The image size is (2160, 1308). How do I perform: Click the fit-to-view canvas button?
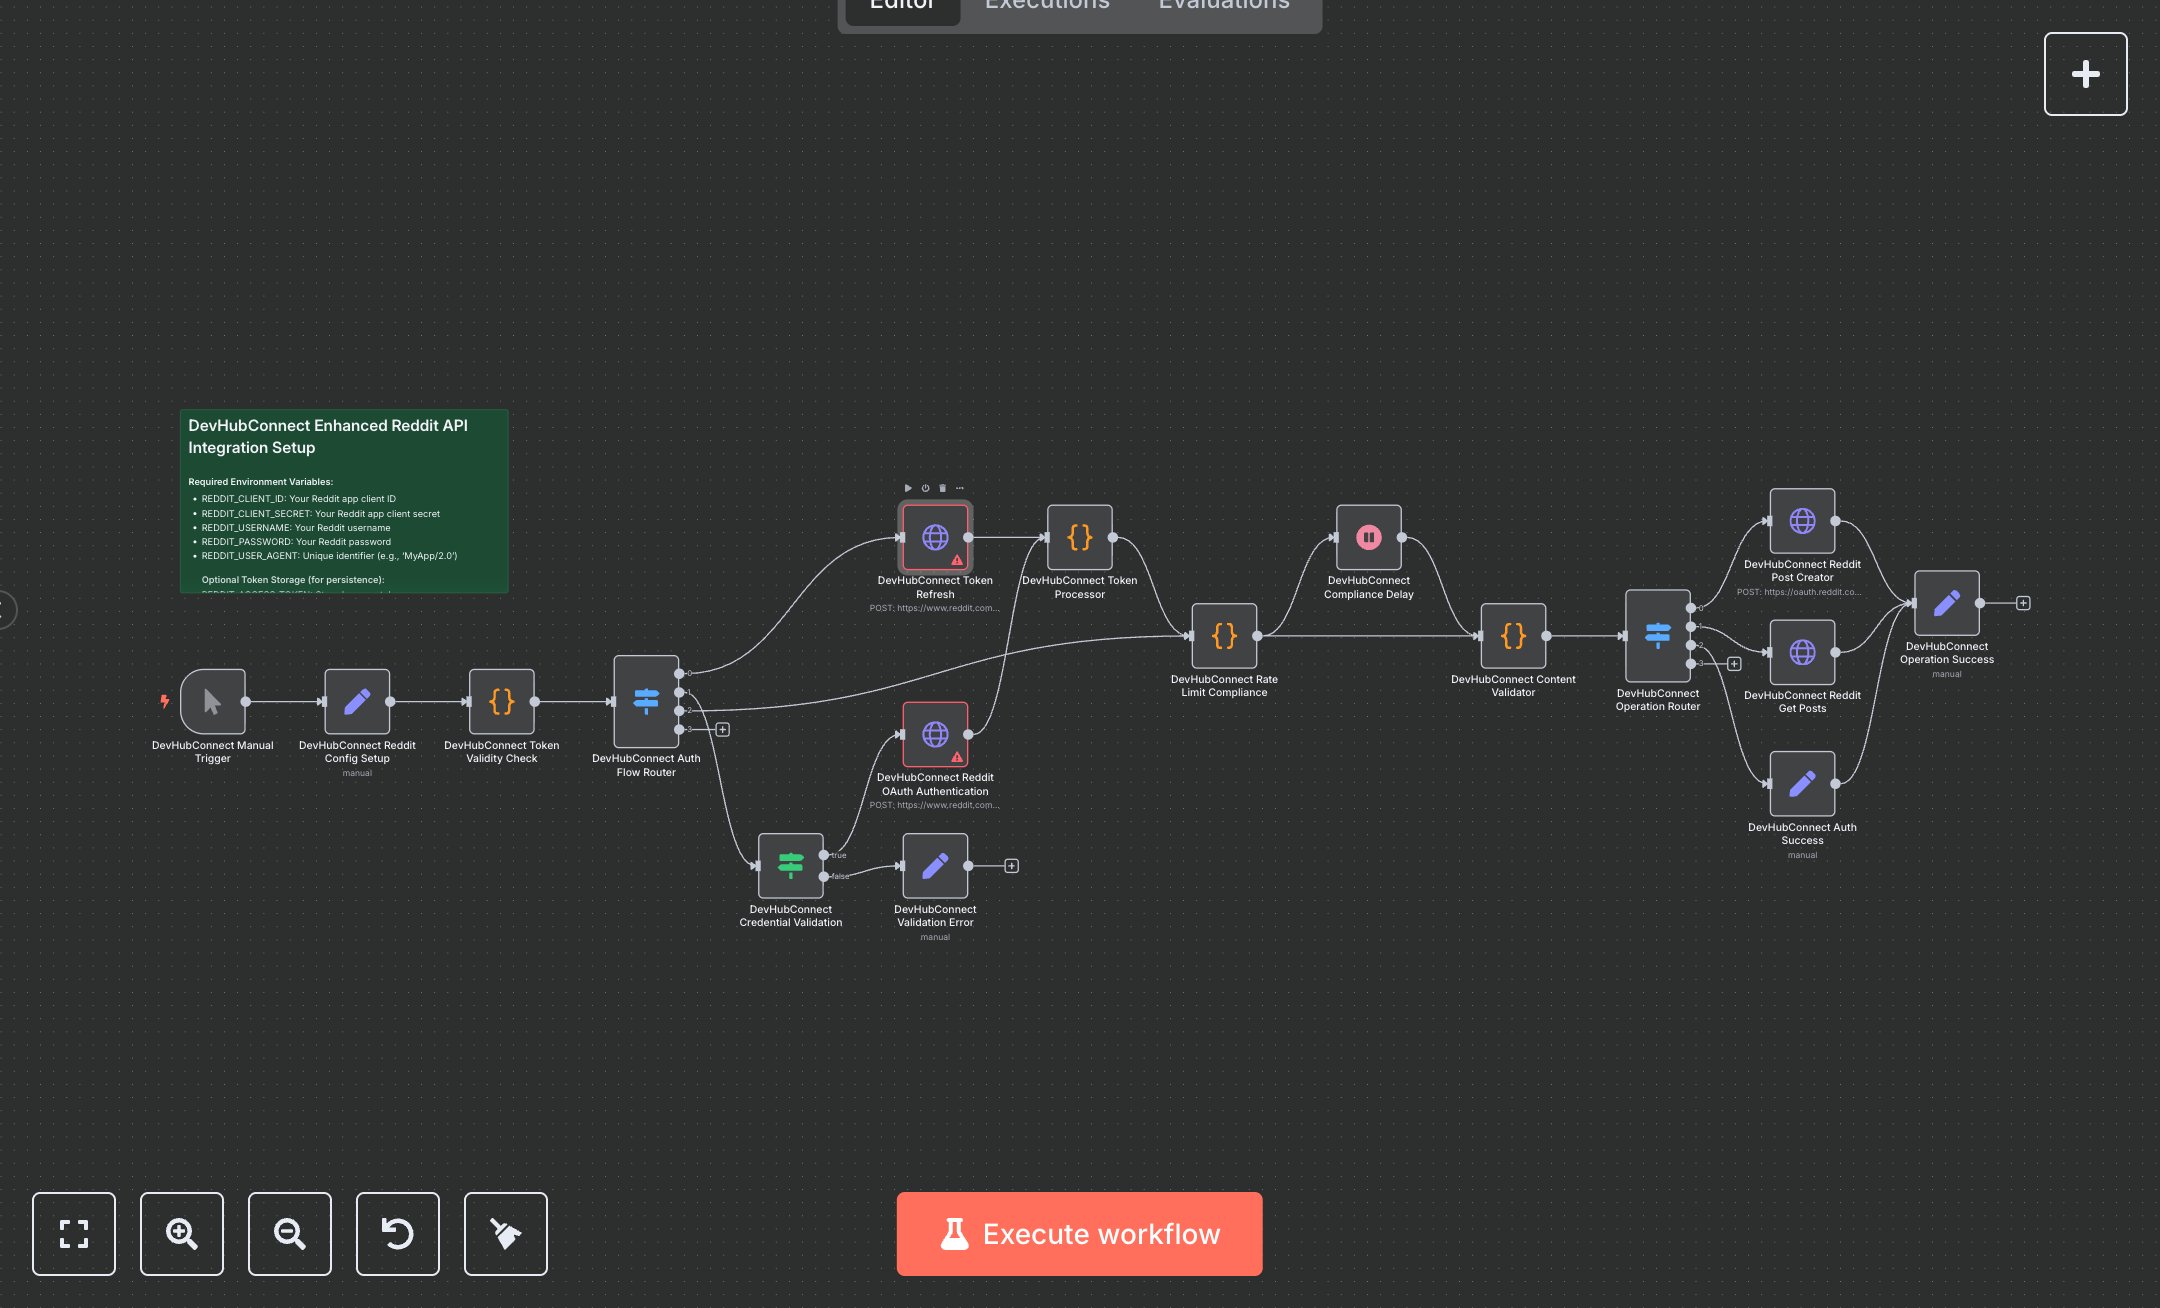point(73,1233)
